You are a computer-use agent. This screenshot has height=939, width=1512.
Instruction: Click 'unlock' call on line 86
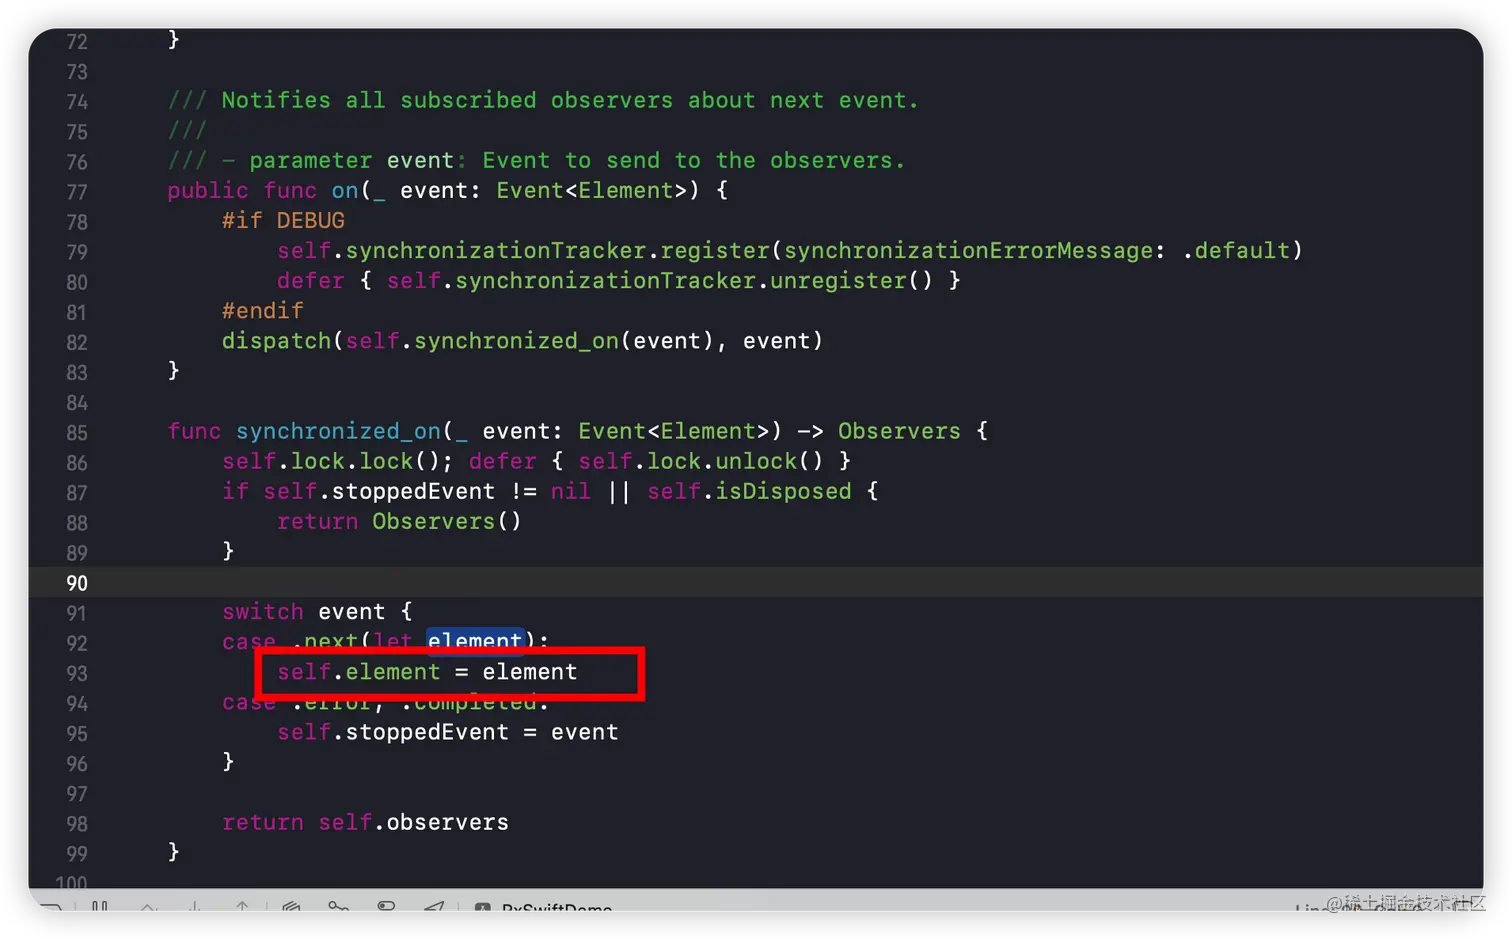pos(756,461)
